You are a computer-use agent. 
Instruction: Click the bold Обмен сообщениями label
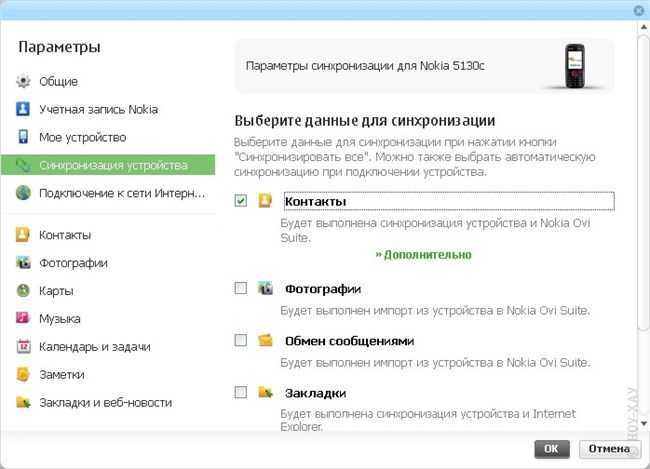click(349, 341)
